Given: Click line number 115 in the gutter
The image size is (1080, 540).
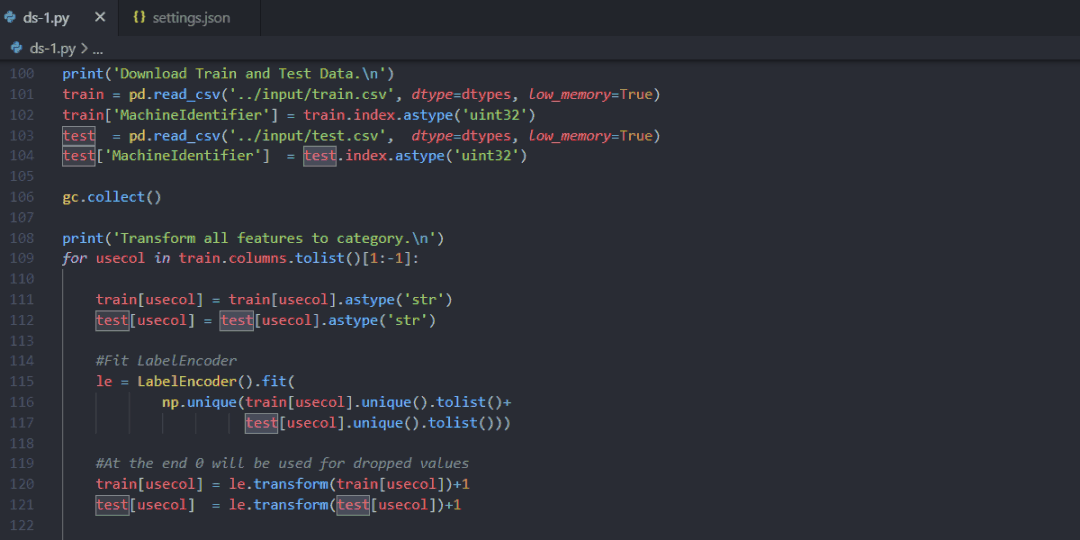Looking at the screenshot, I should pyautogui.click(x=22, y=382).
